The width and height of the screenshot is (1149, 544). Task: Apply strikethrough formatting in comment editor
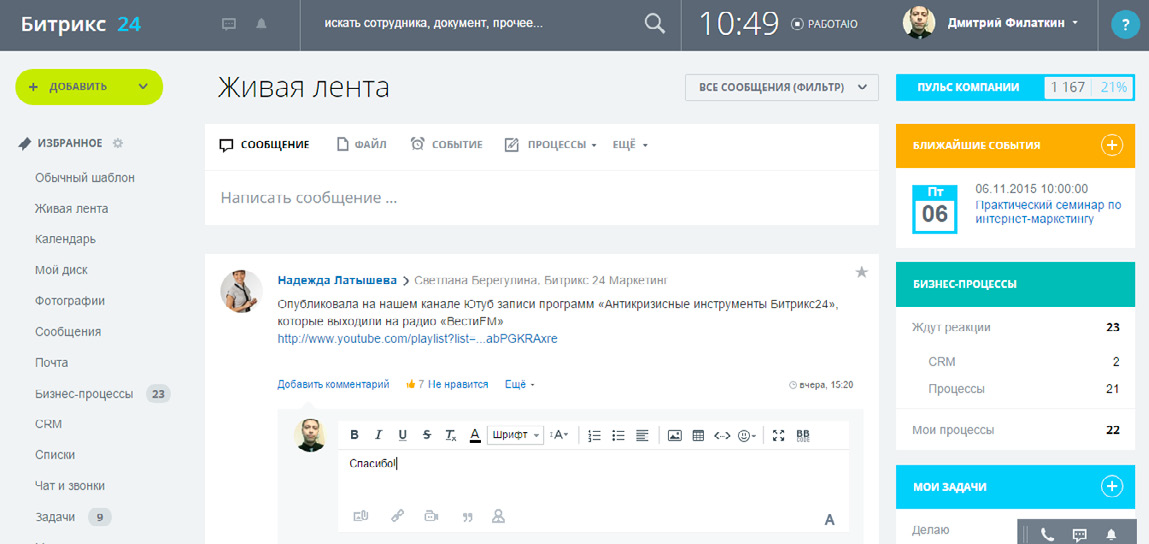click(426, 435)
